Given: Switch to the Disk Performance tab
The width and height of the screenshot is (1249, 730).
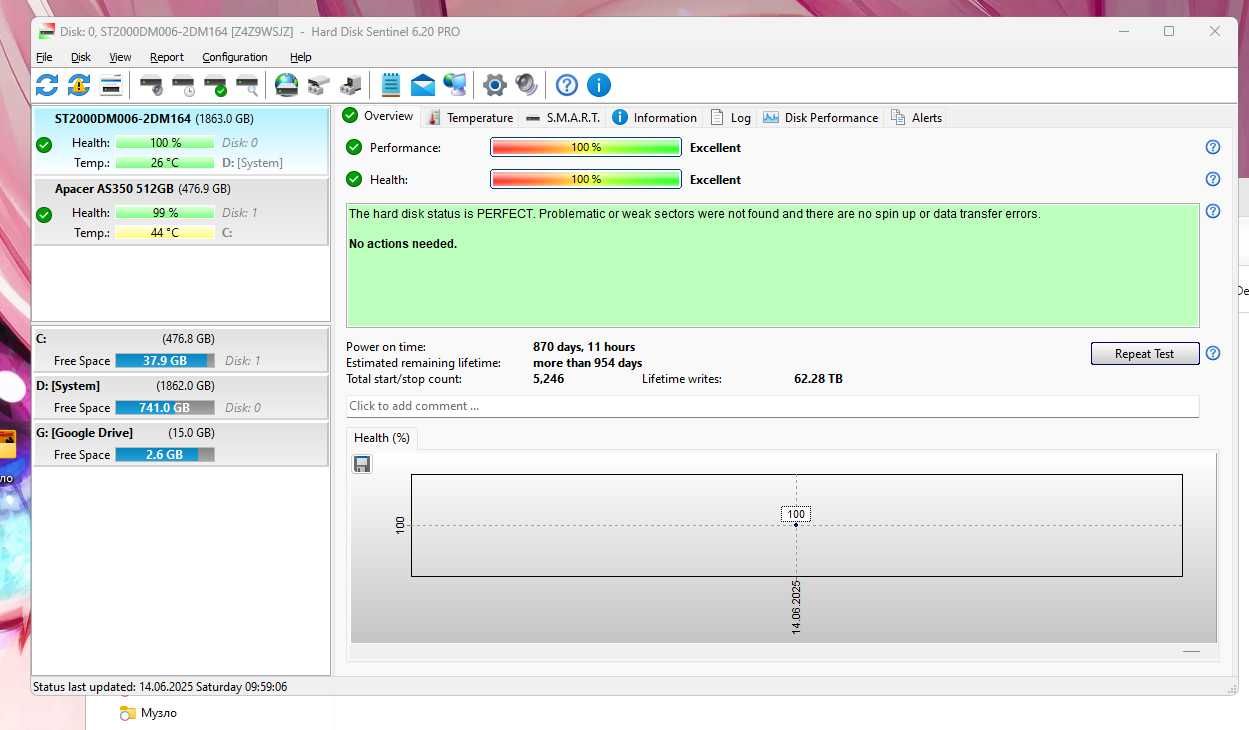Looking at the screenshot, I should tap(820, 117).
